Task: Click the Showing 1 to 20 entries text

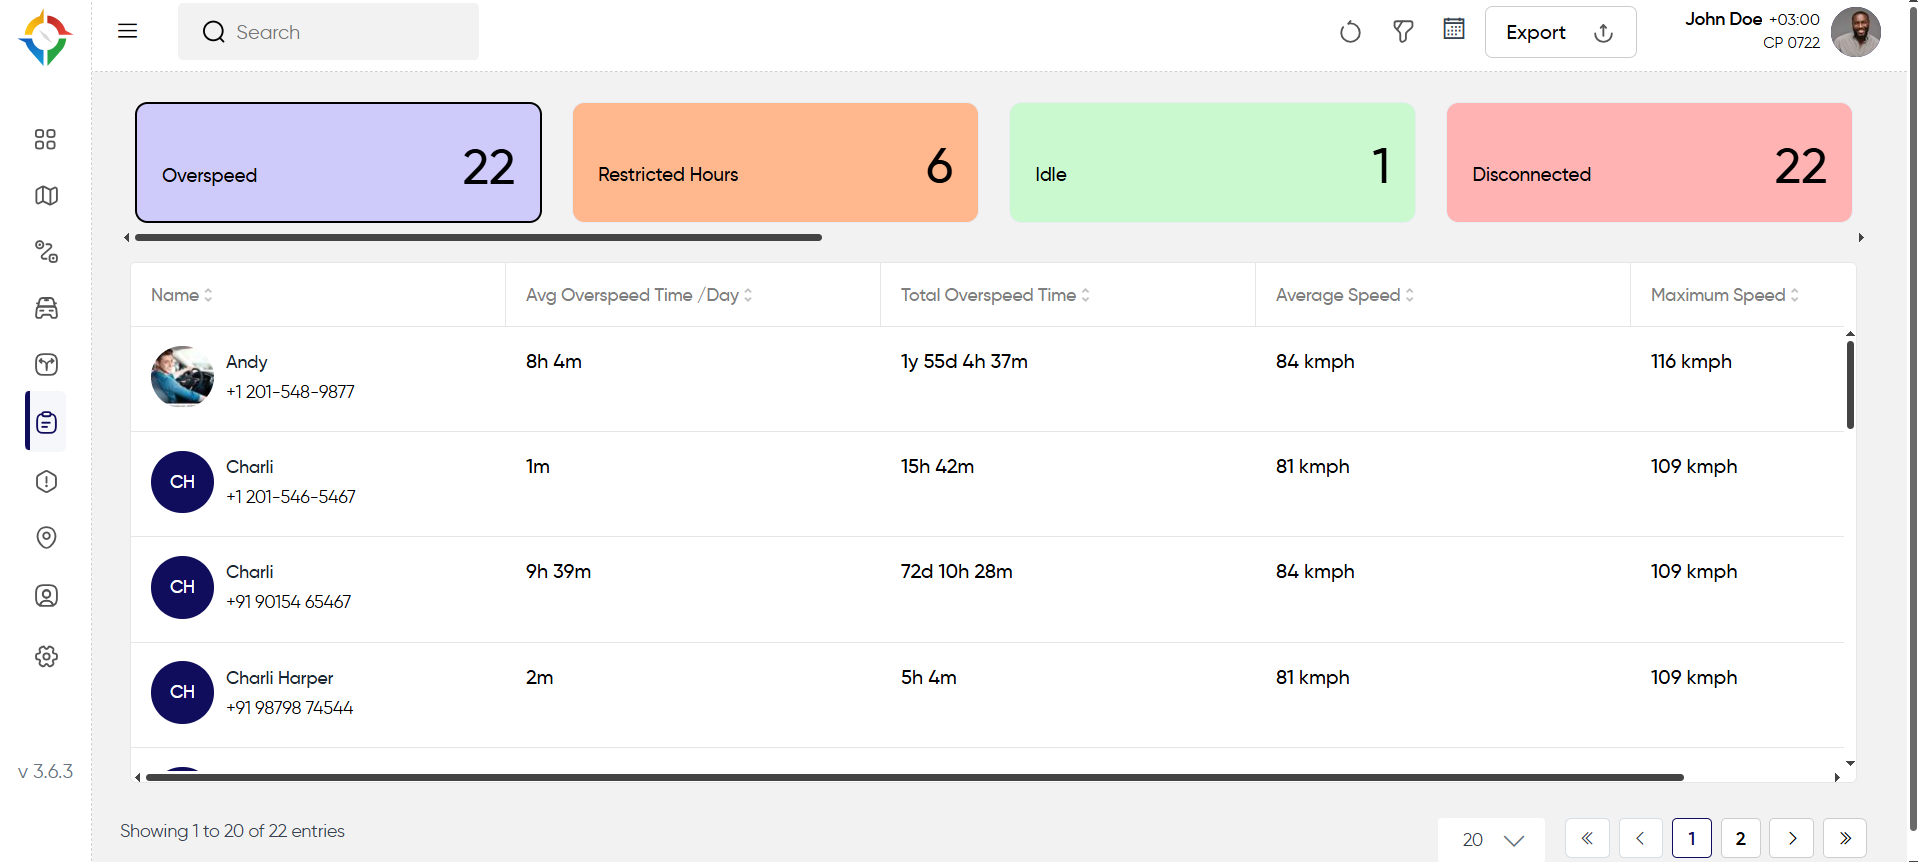Action: pos(232,831)
